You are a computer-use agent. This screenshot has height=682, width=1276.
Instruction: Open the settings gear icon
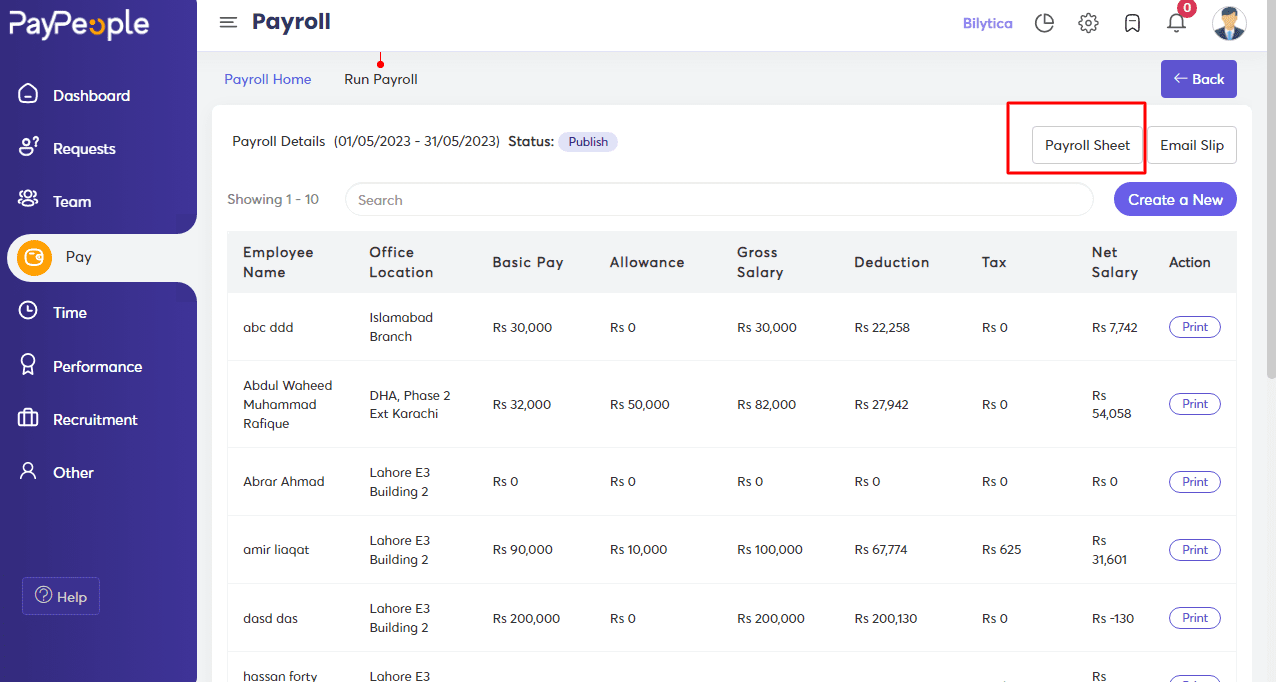point(1088,23)
